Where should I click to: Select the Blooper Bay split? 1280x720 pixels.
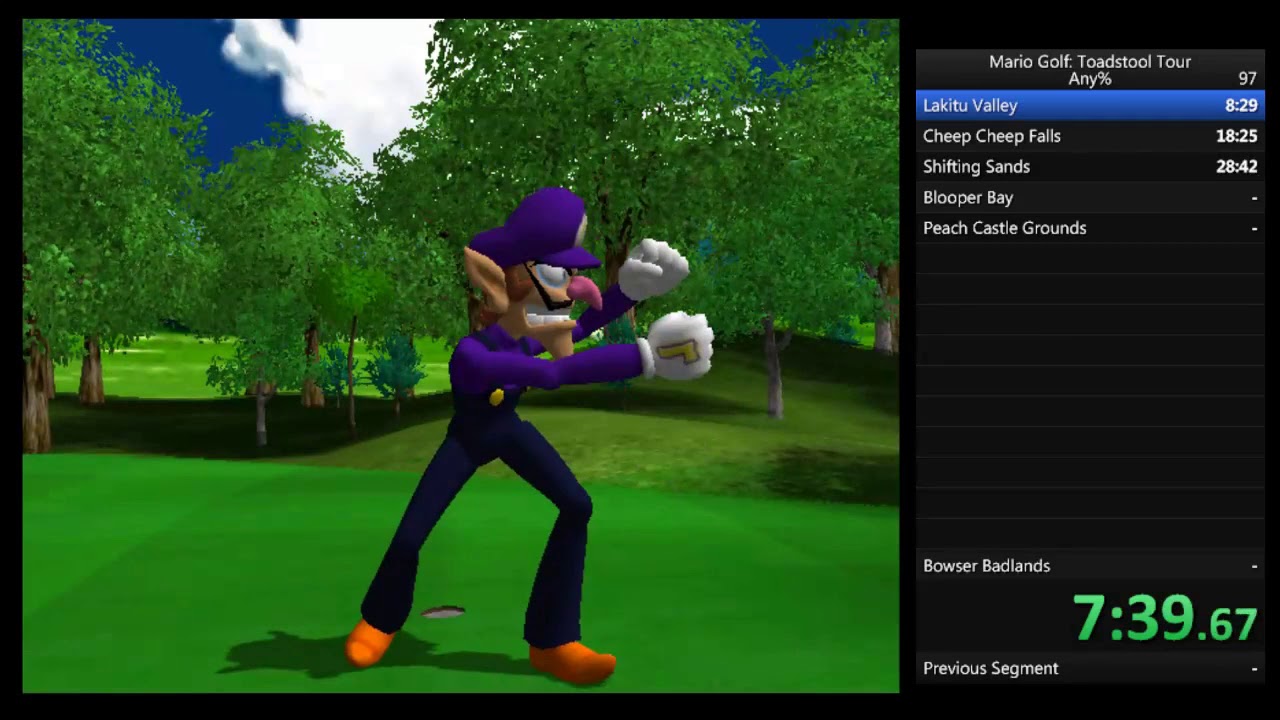coord(1090,197)
